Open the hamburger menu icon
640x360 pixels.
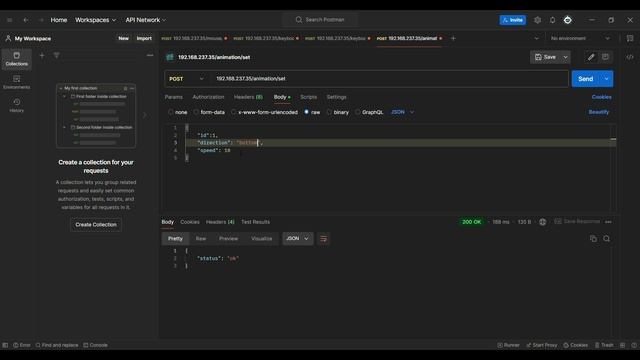pos(9,20)
